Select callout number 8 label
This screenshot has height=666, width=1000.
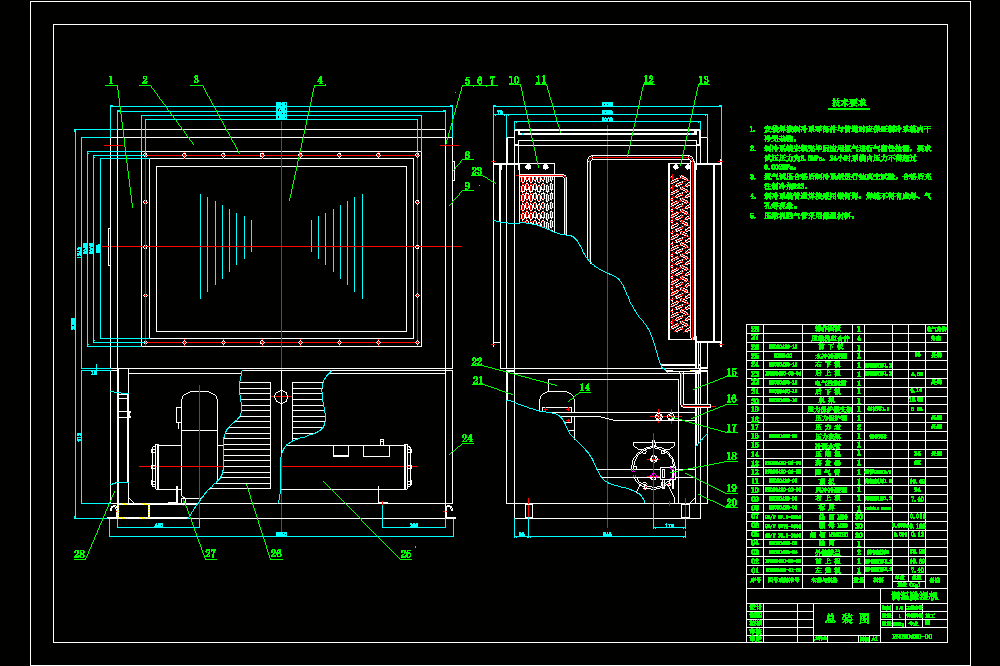467,155
